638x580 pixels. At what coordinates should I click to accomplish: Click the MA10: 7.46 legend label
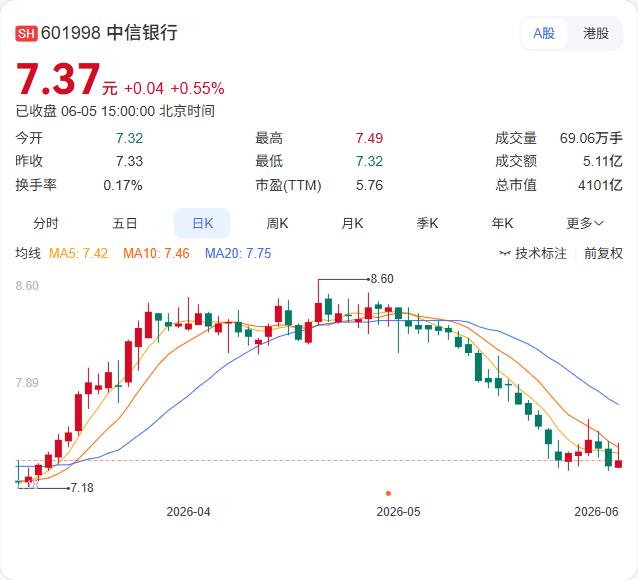(x=156, y=254)
